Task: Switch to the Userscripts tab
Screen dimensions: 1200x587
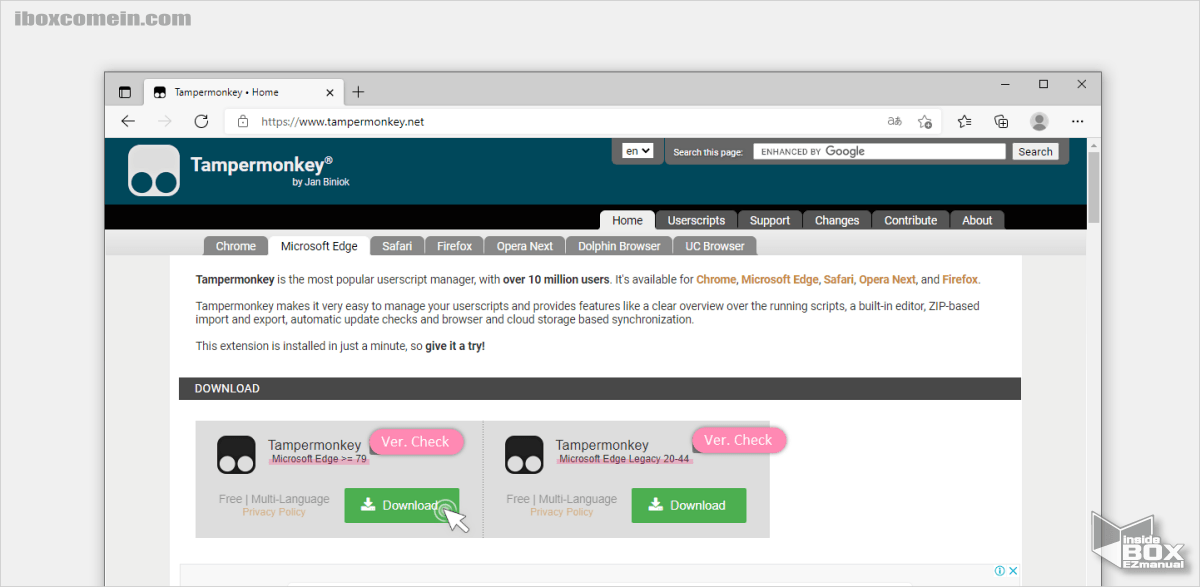Action: click(x=697, y=220)
